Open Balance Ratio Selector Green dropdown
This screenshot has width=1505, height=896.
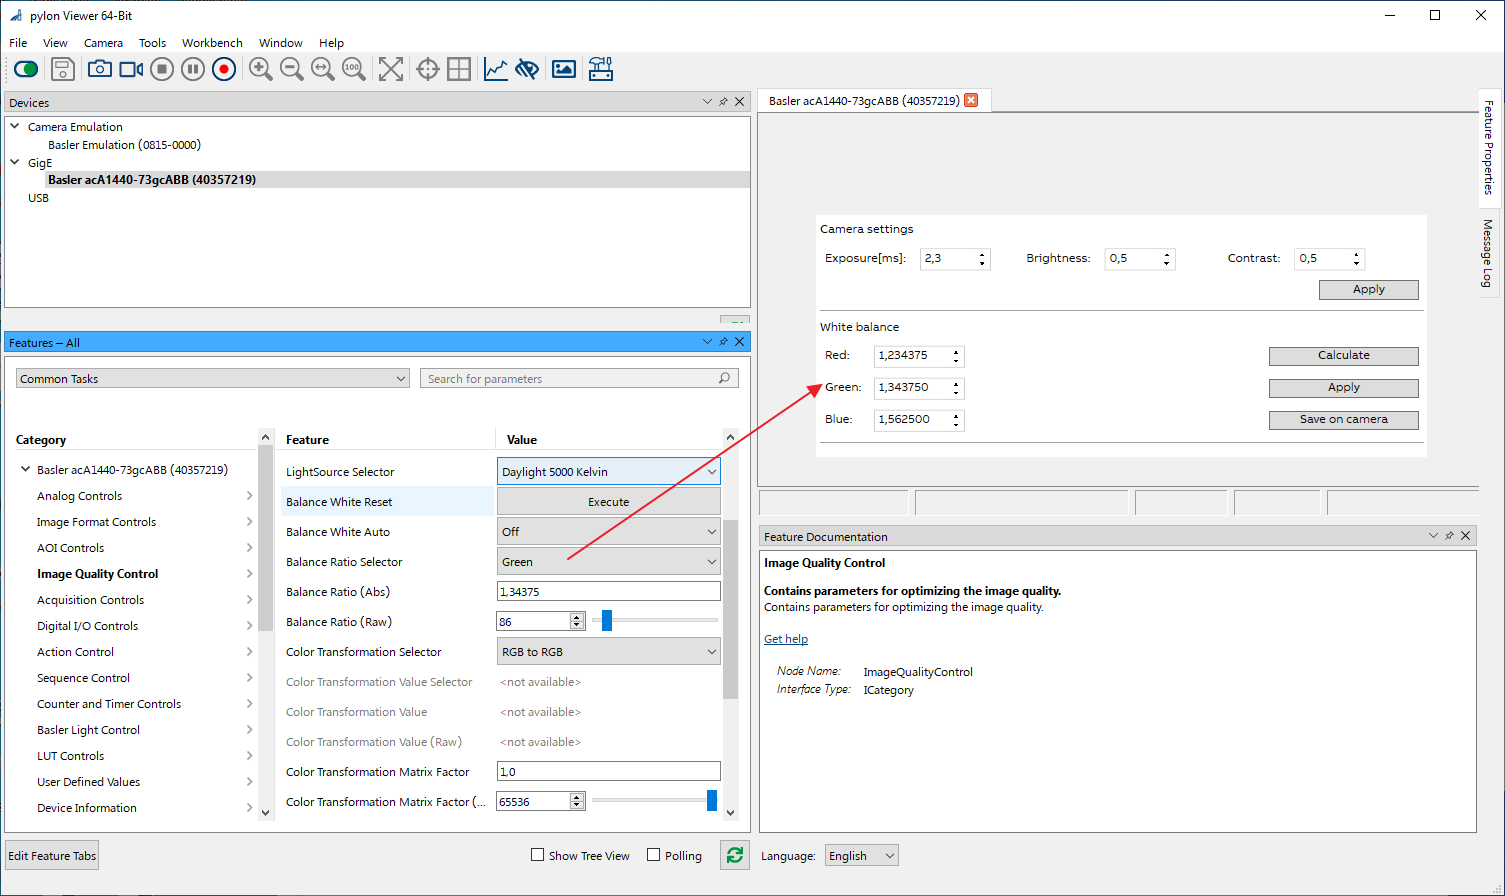[609, 562]
